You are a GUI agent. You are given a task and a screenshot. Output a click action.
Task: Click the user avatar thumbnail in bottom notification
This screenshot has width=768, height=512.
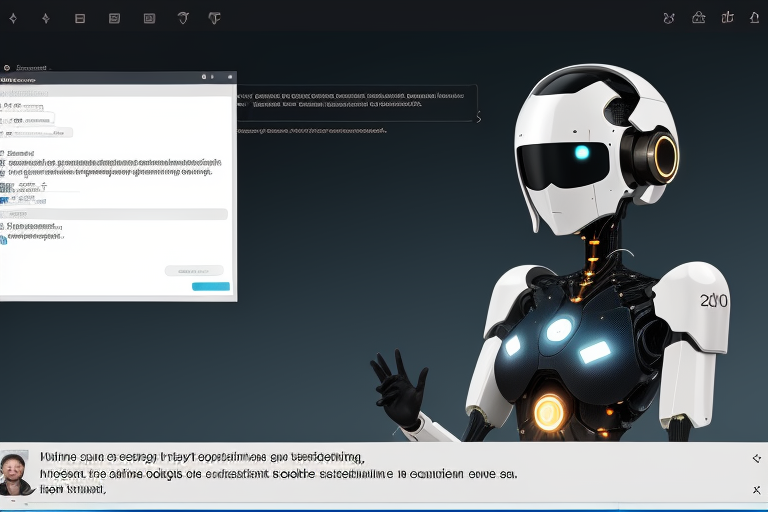pos(15,472)
